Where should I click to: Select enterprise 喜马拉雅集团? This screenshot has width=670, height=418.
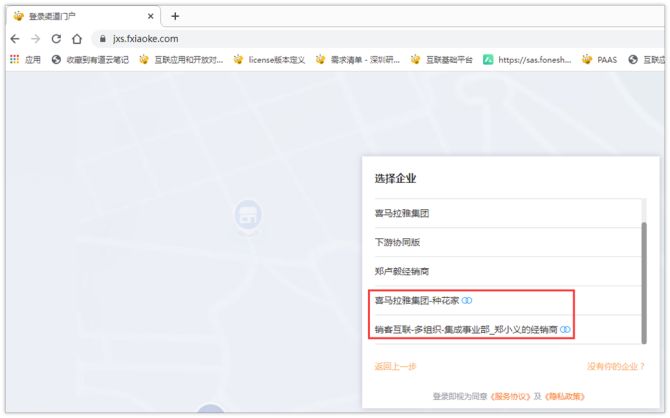click(402, 213)
